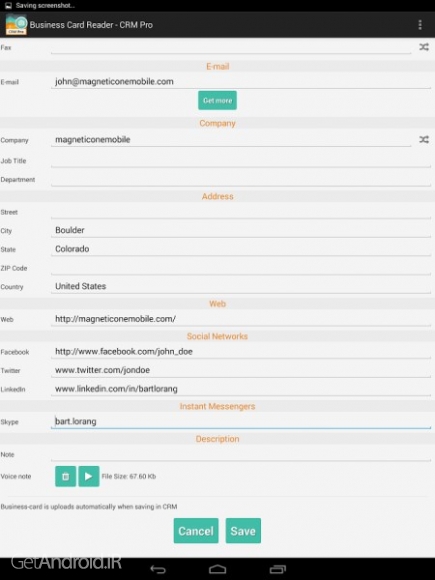
Task: Tap the "Company" section header
Action: click(x=218, y=123)
